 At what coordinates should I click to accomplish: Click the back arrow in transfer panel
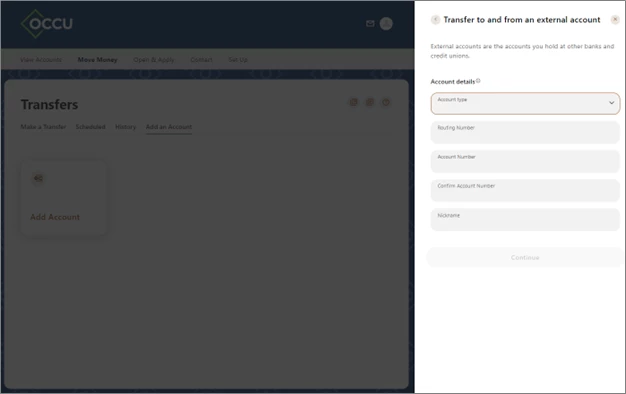436,20
